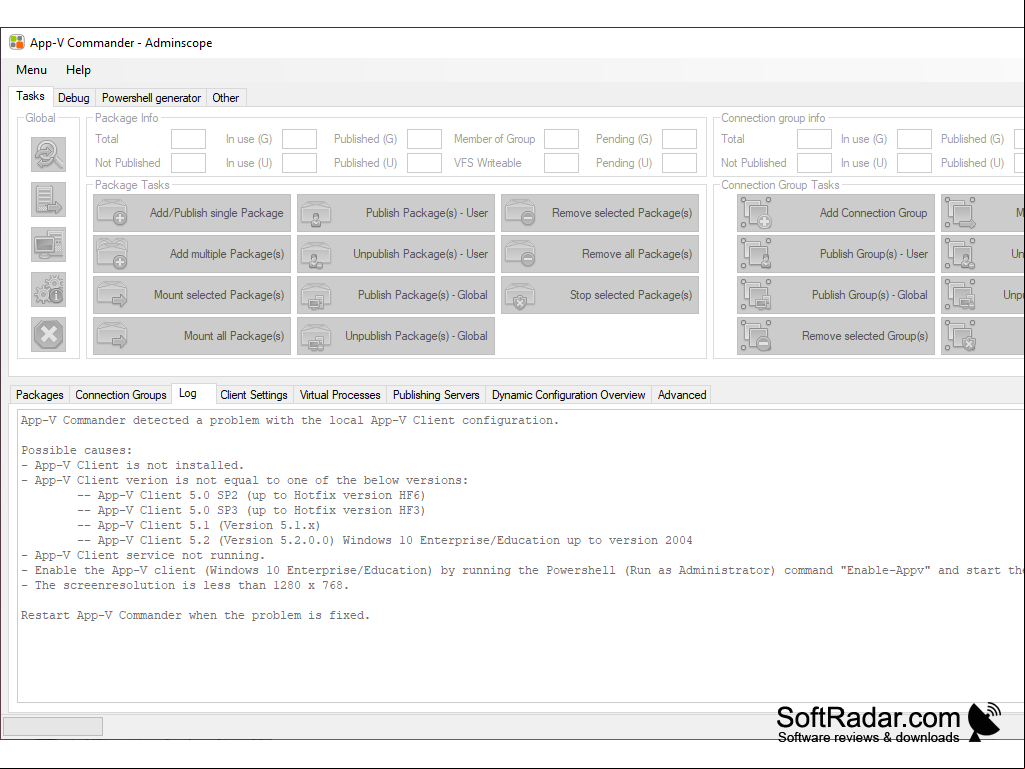The image size is (1025, 769).
Task: Click Remove all Package(s)
Action: point(599,254)
